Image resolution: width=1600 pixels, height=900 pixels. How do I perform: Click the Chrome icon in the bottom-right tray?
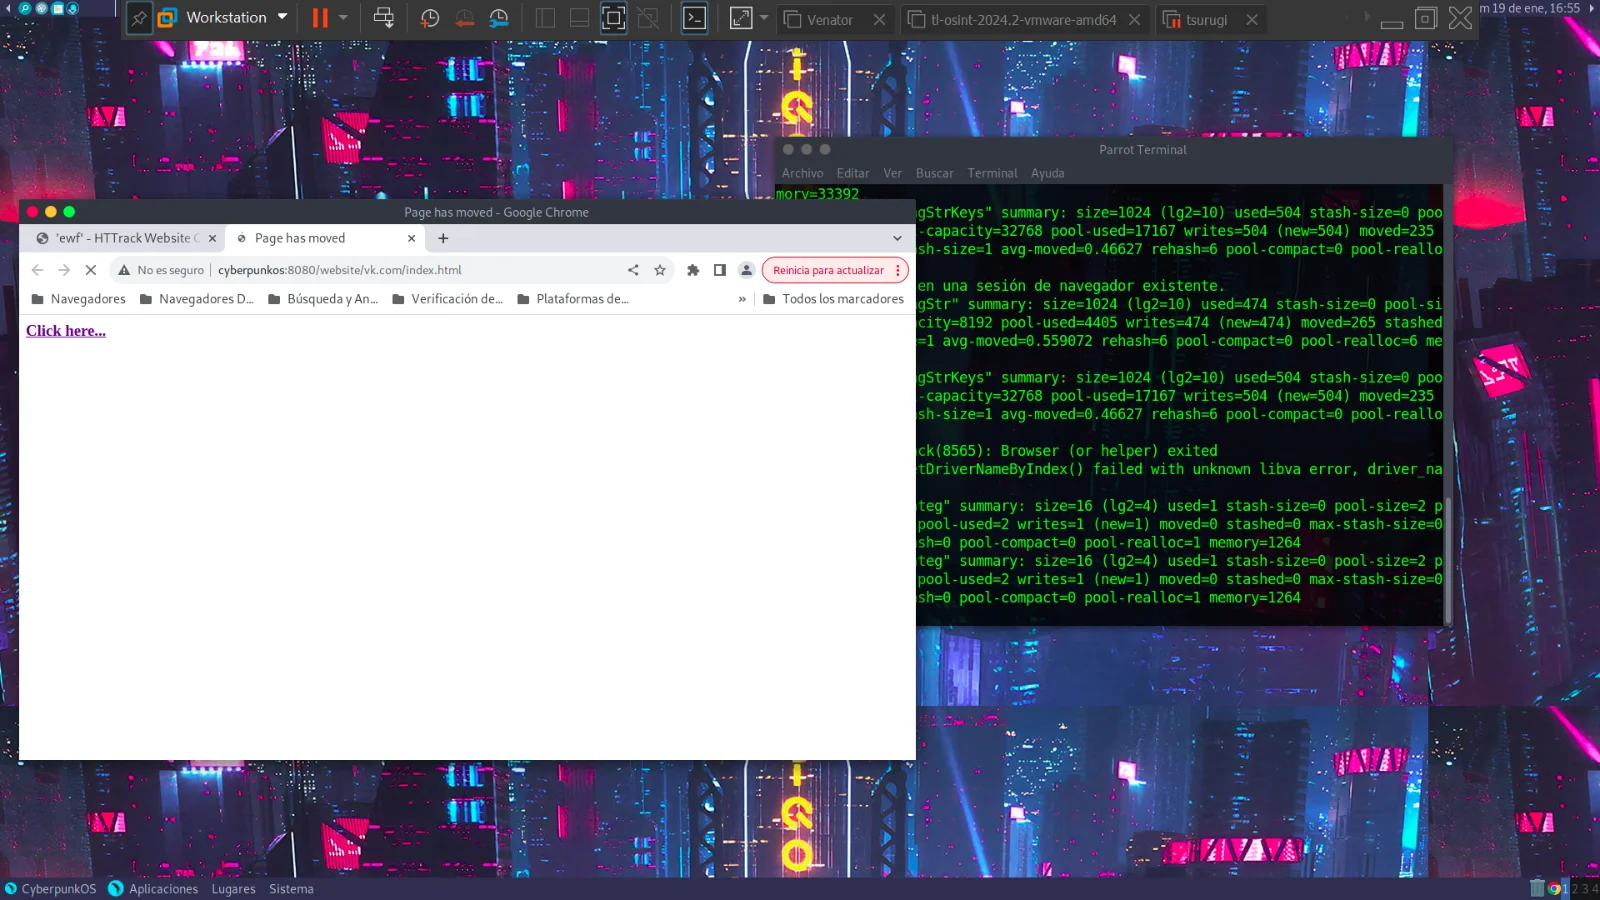1554,888
